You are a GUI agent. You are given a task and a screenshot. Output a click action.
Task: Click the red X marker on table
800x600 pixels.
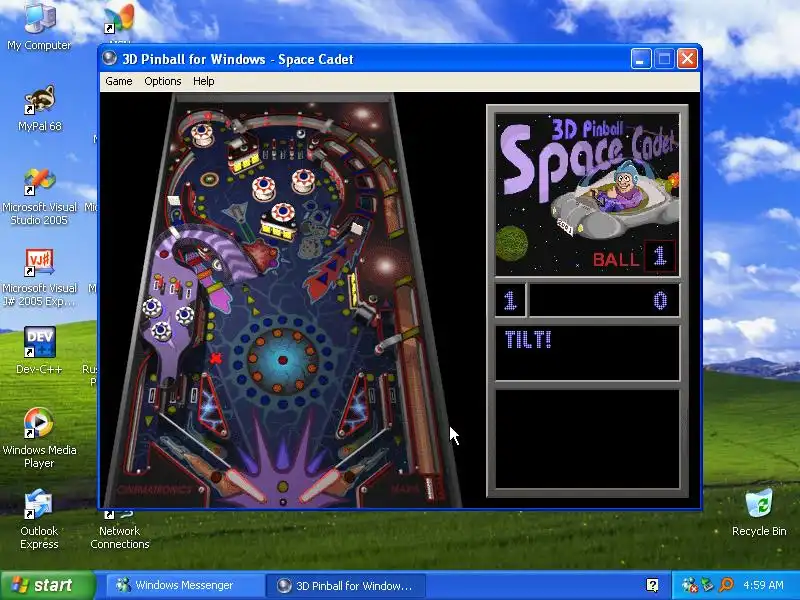click(x=216, y=358)
